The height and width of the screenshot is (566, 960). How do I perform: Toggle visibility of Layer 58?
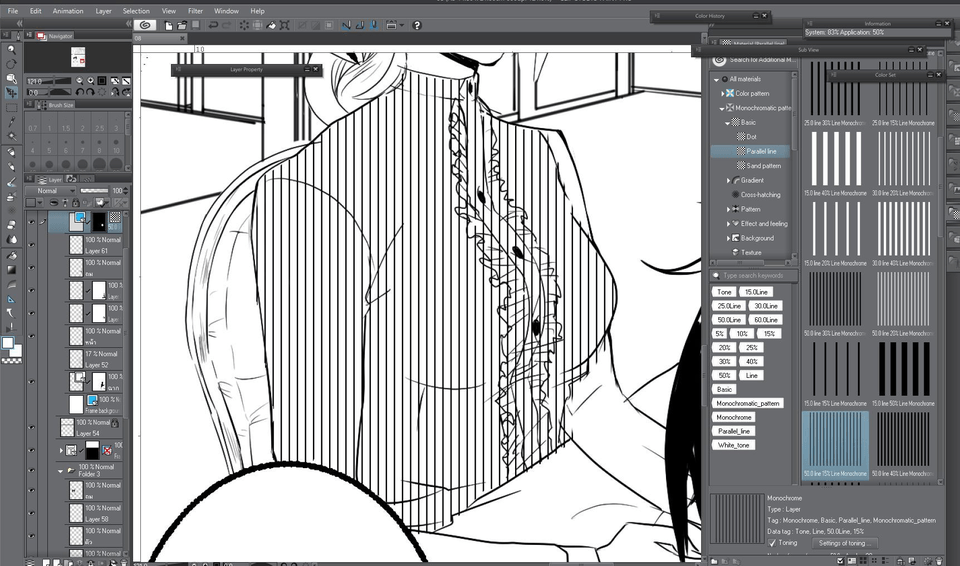[x=32, y=514]
